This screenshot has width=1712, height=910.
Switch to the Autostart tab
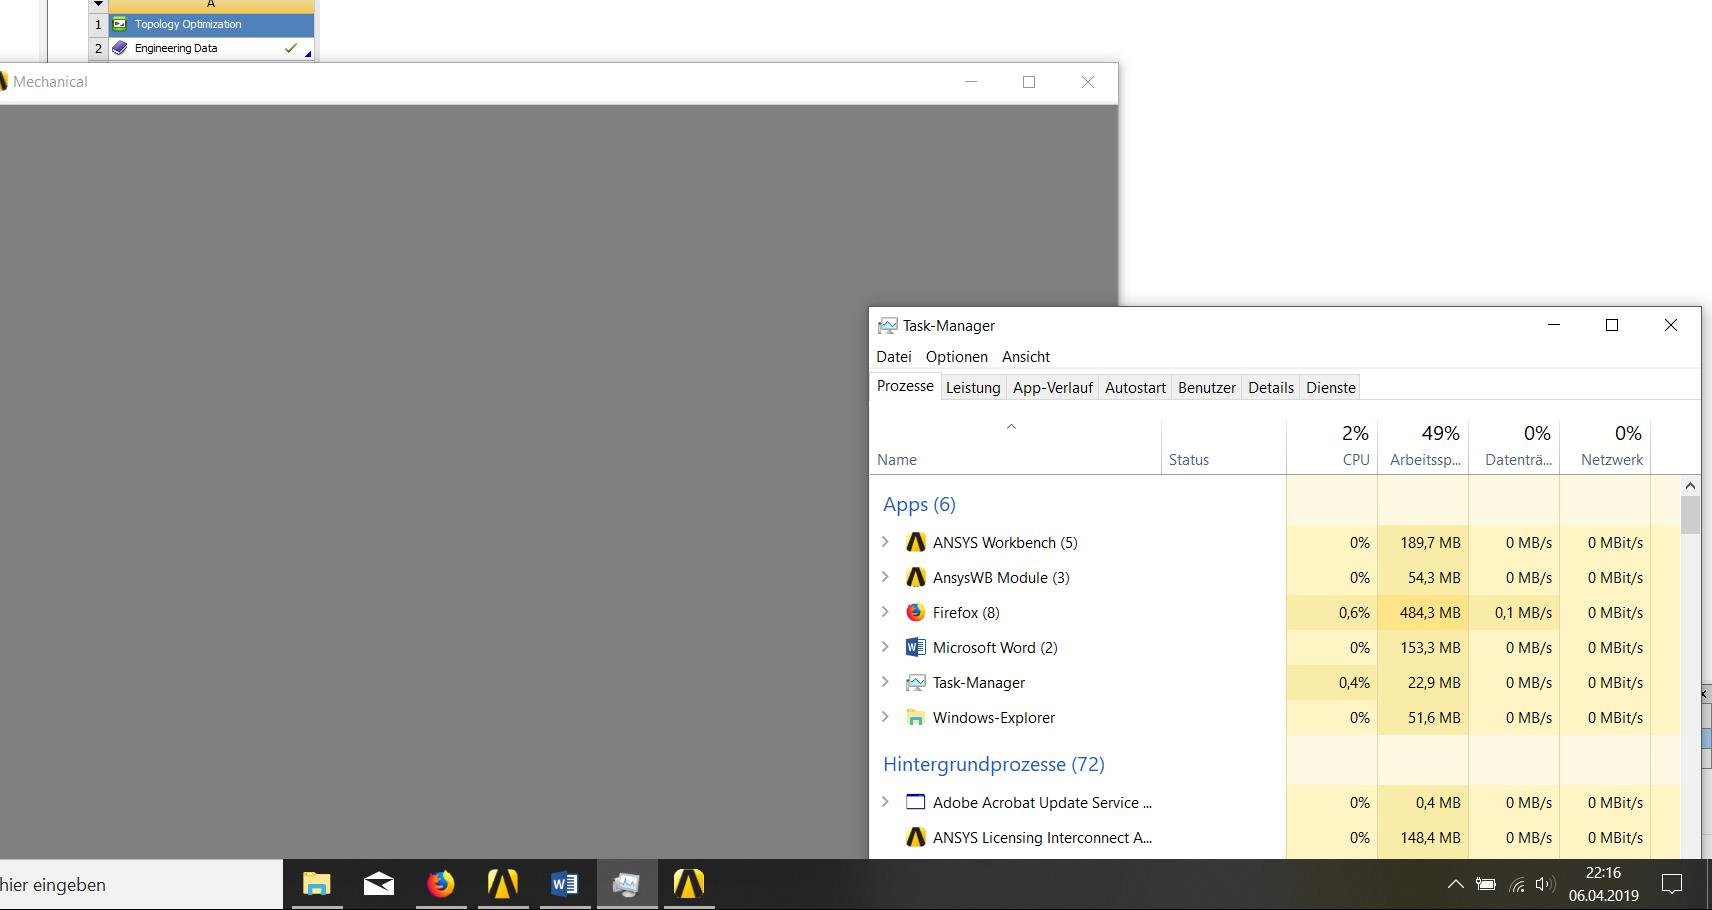[1135, 388]
